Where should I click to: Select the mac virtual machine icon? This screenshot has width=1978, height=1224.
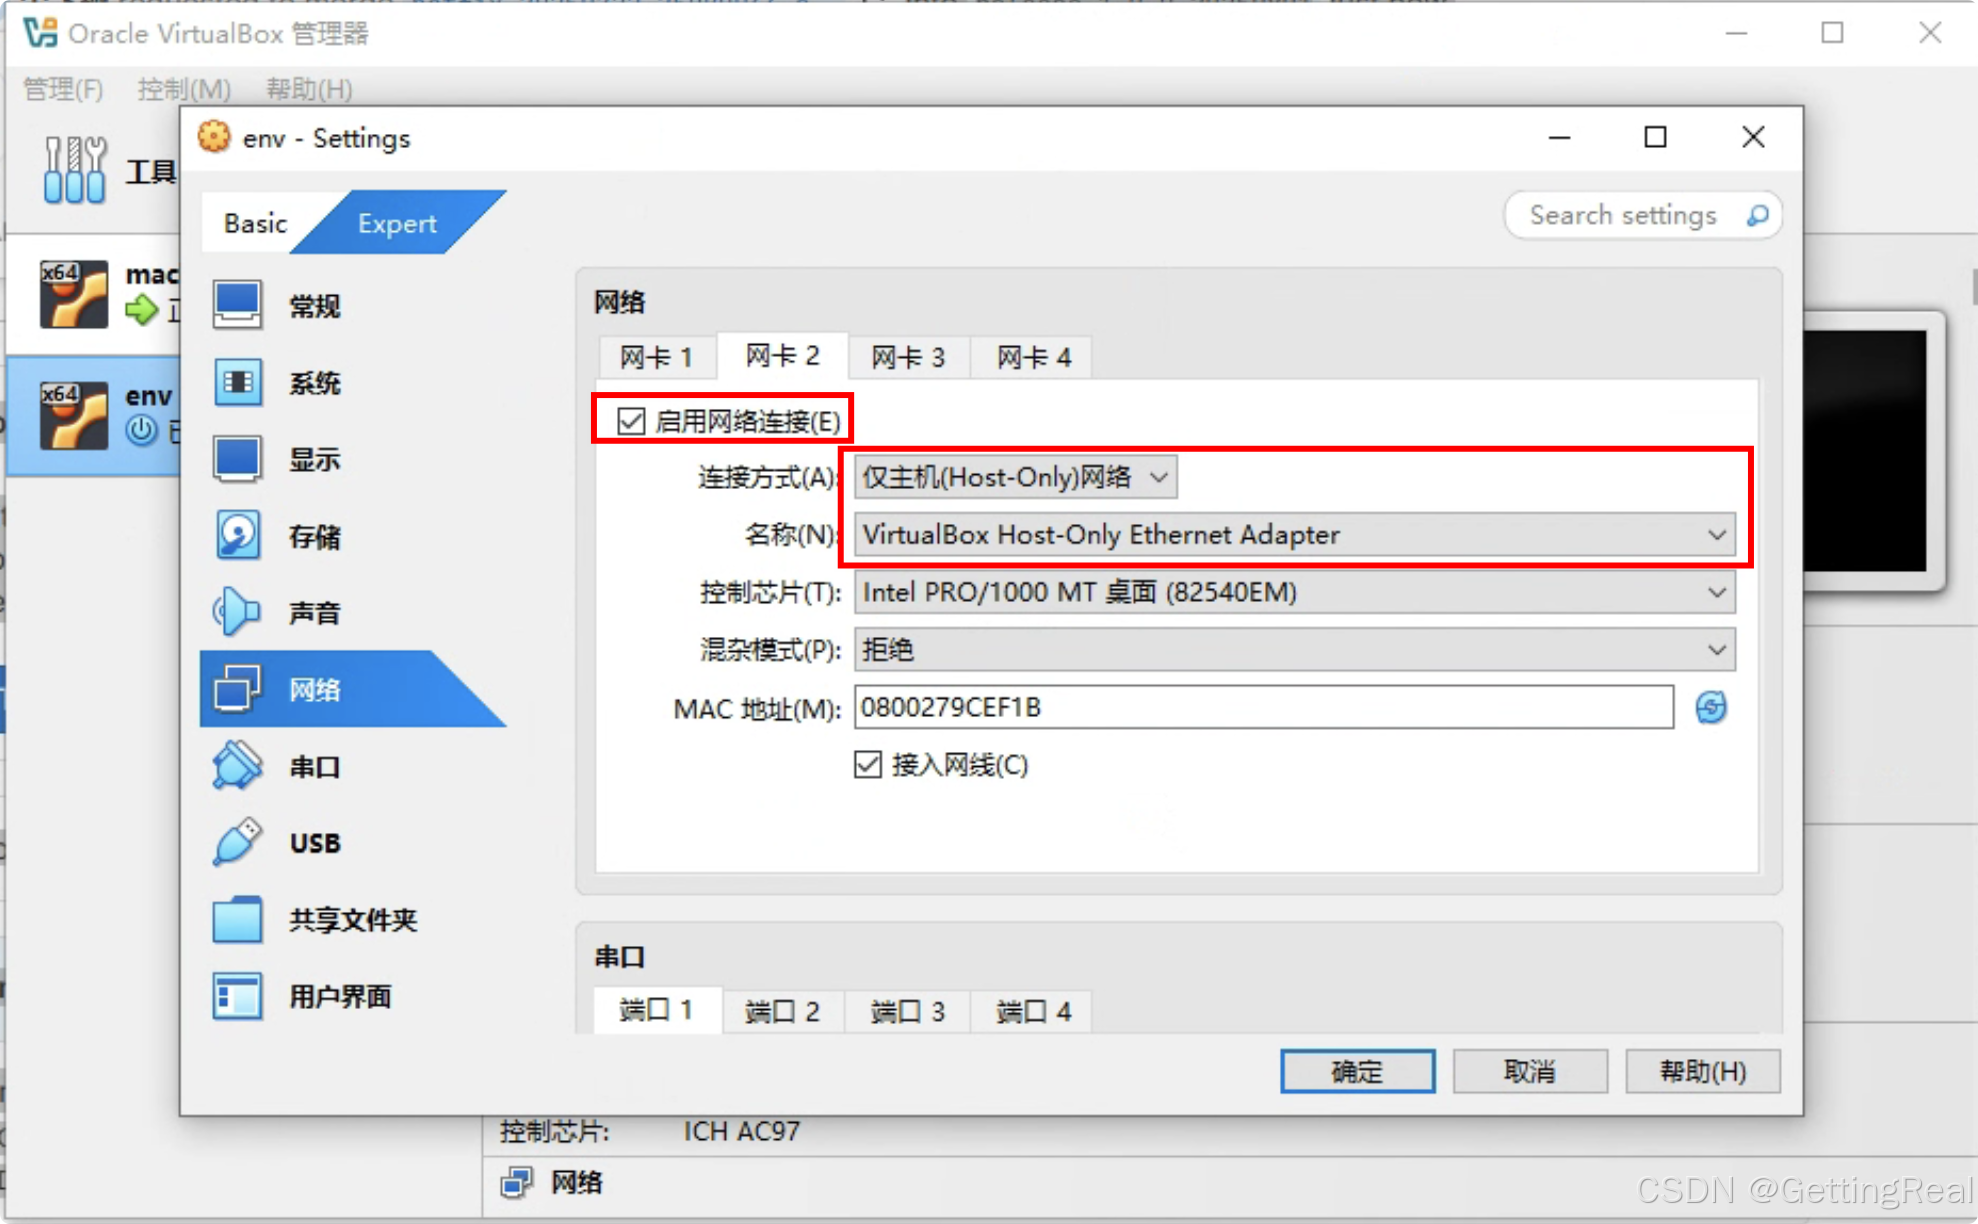click(x=73, y=294)
